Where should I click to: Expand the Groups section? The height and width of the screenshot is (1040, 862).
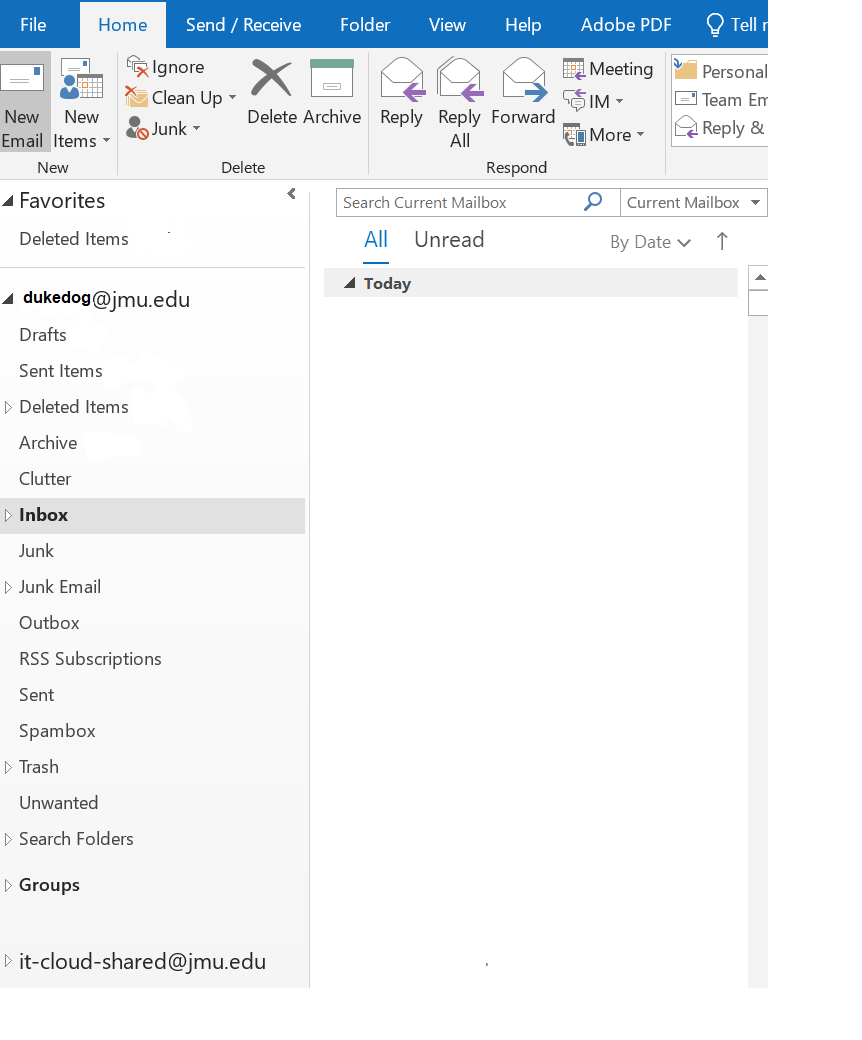8,885
